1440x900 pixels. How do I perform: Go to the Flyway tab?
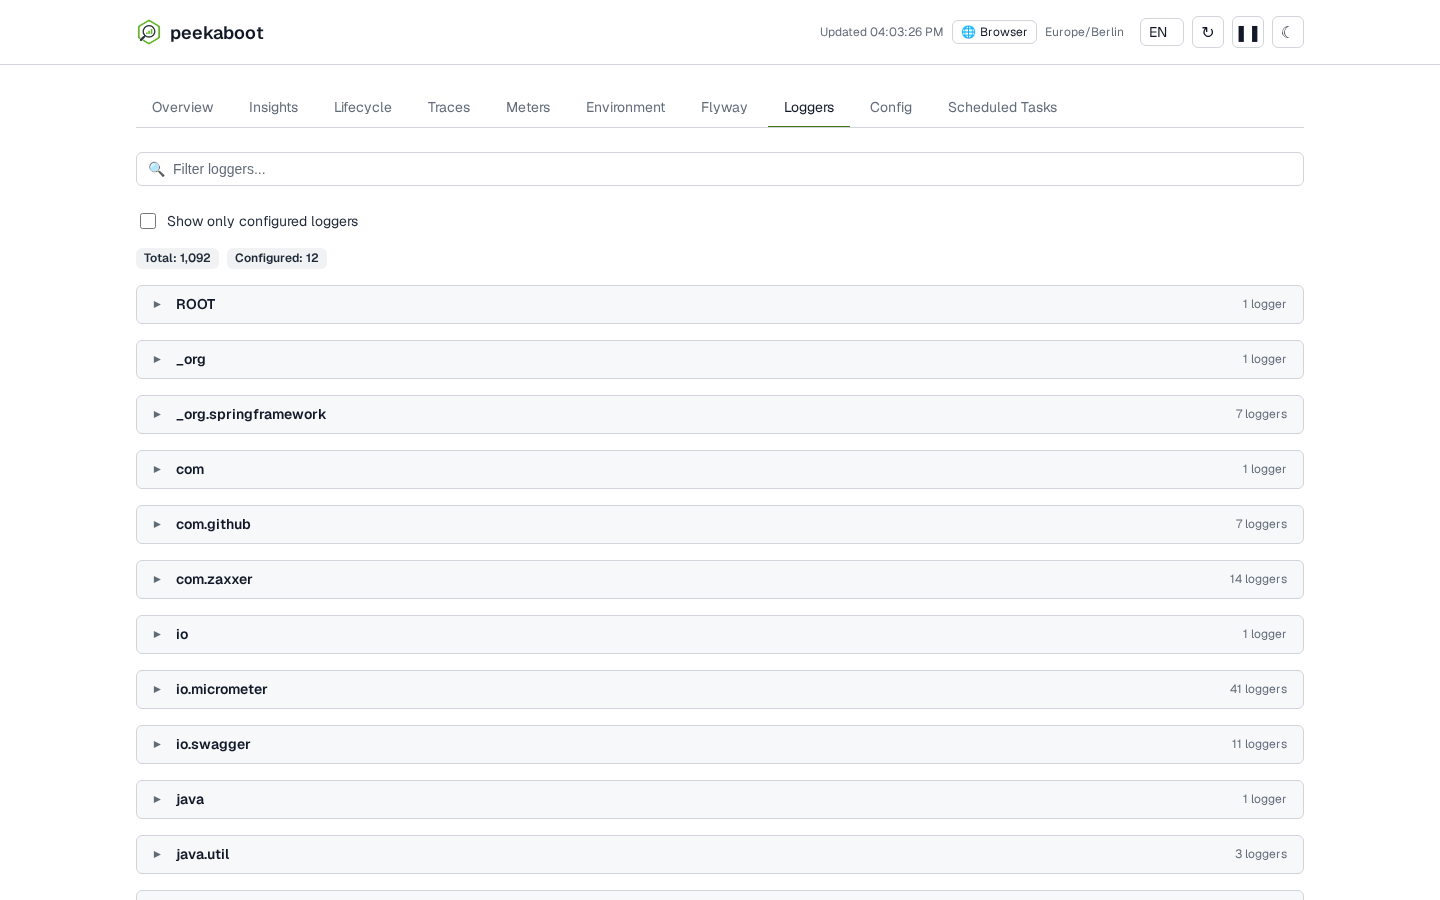[724, 107]
